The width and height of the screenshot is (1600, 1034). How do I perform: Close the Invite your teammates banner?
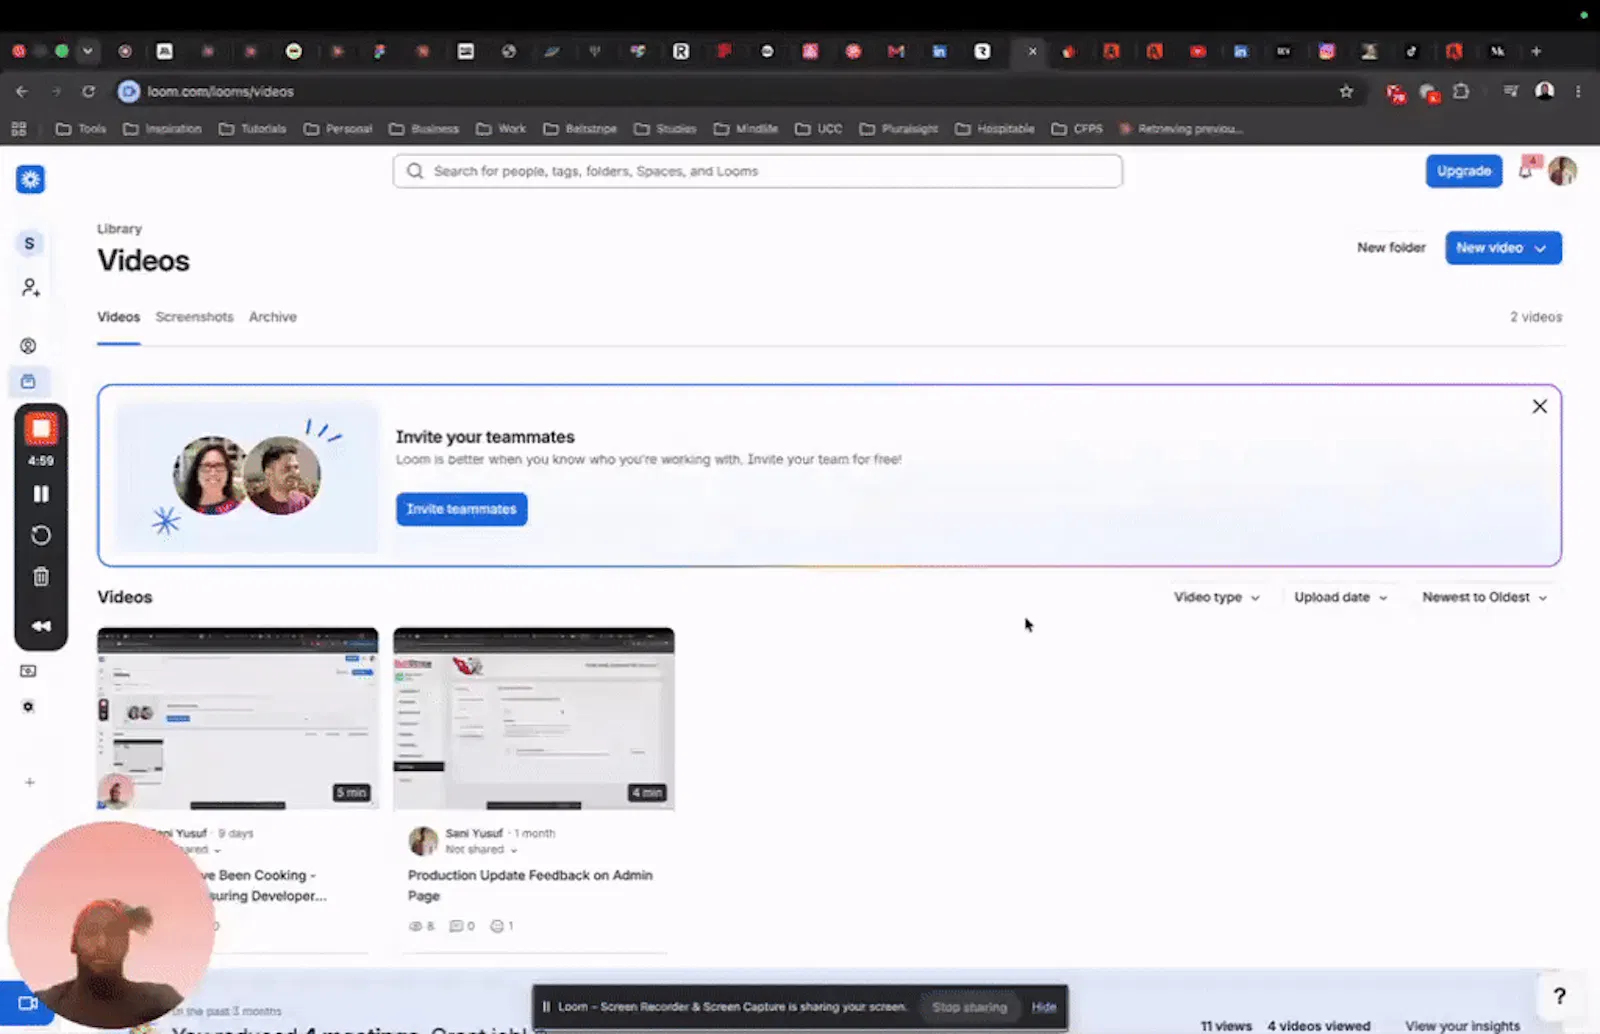click(x=1540, y=406)
